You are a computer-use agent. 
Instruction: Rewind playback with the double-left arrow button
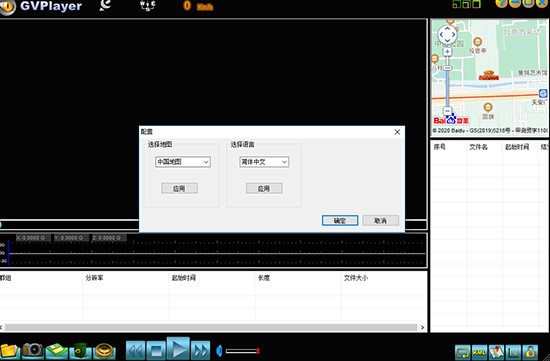(x=135, y=350)
